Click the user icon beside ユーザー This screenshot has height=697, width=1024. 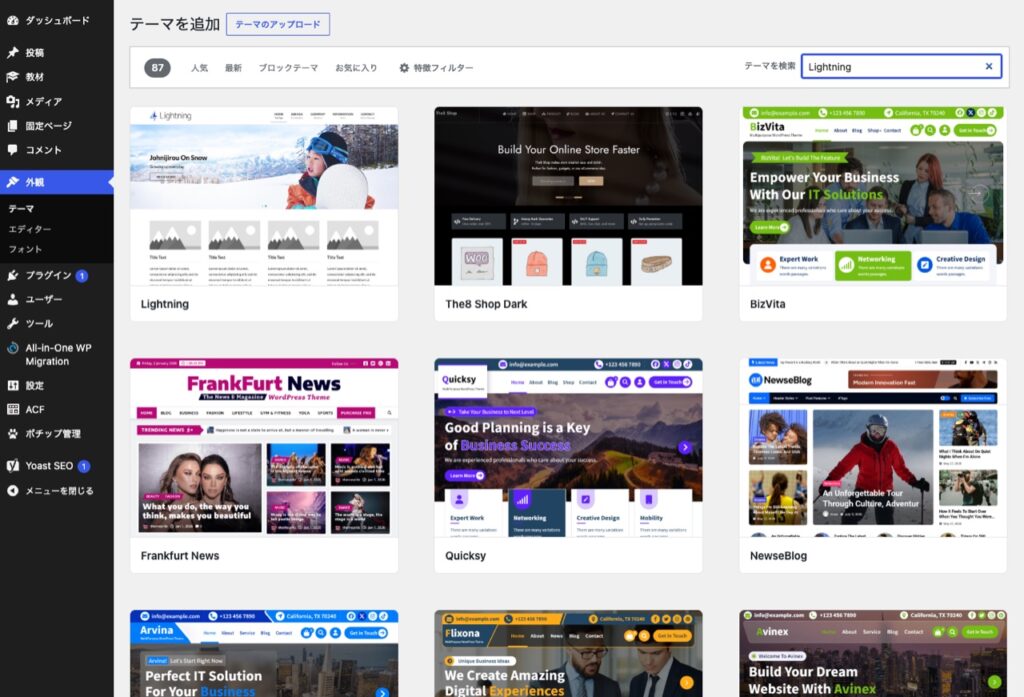[12, 299]
